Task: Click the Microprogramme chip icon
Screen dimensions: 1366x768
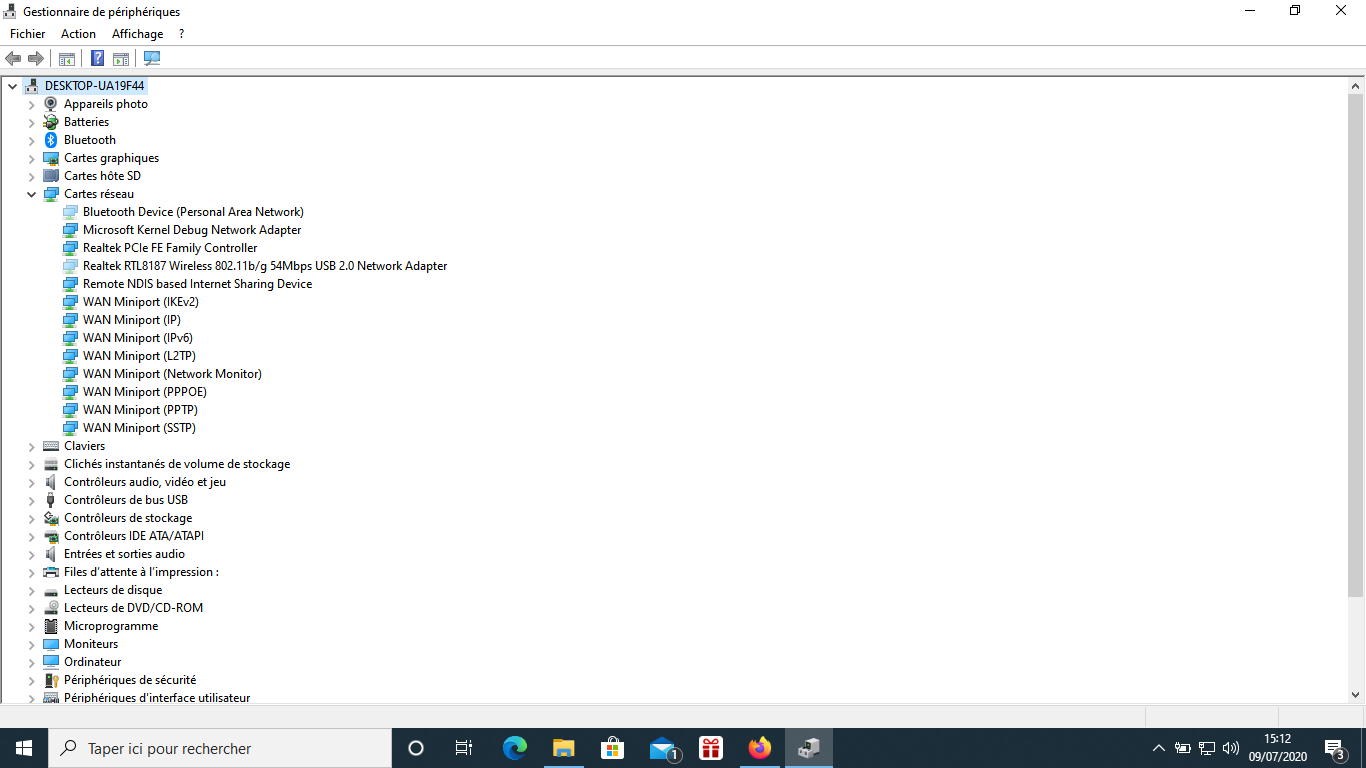Action: [x=51, y=626]
